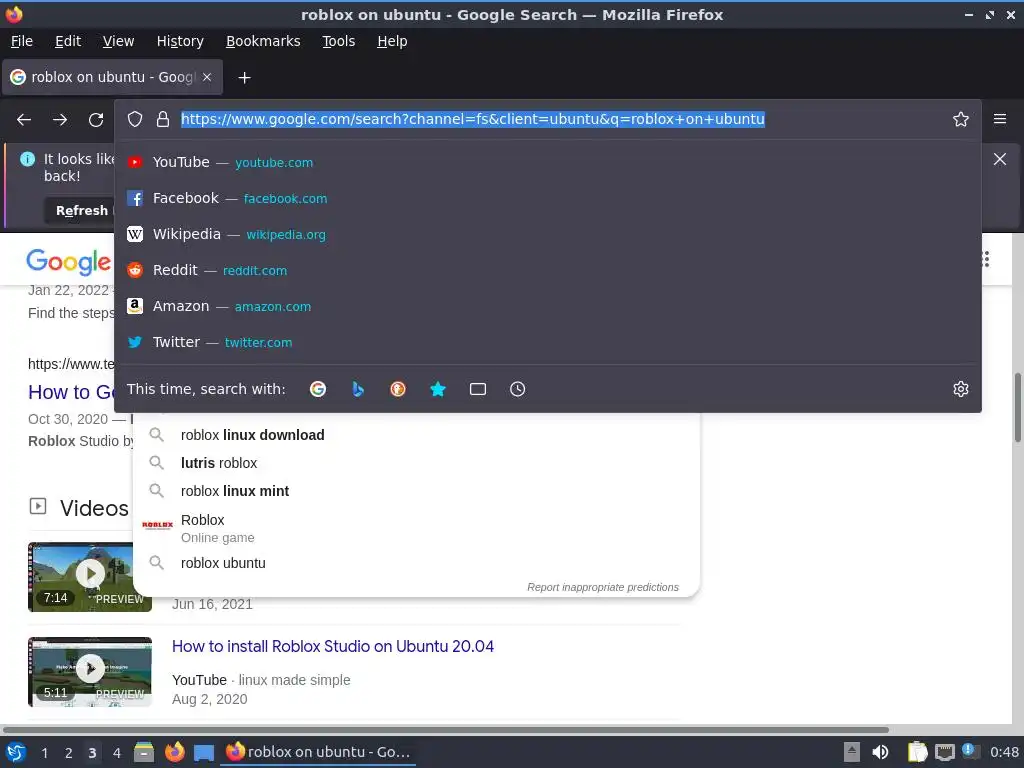
Task: Switch to workspace 2
Action: point(68,753)
